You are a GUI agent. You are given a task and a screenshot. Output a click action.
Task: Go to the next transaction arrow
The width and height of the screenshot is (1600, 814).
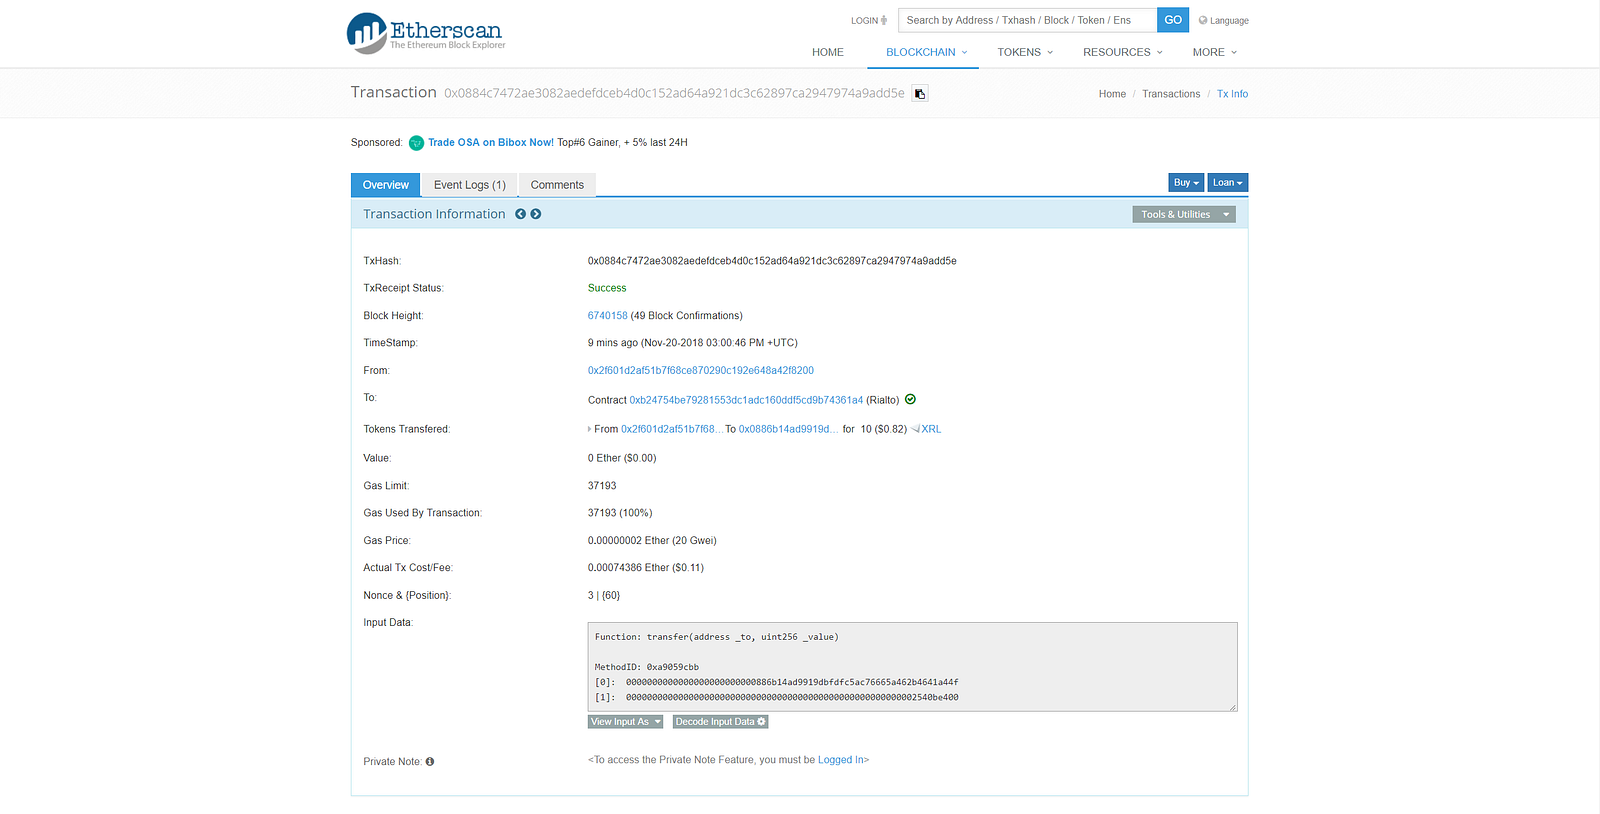click(x=536, y=214)
